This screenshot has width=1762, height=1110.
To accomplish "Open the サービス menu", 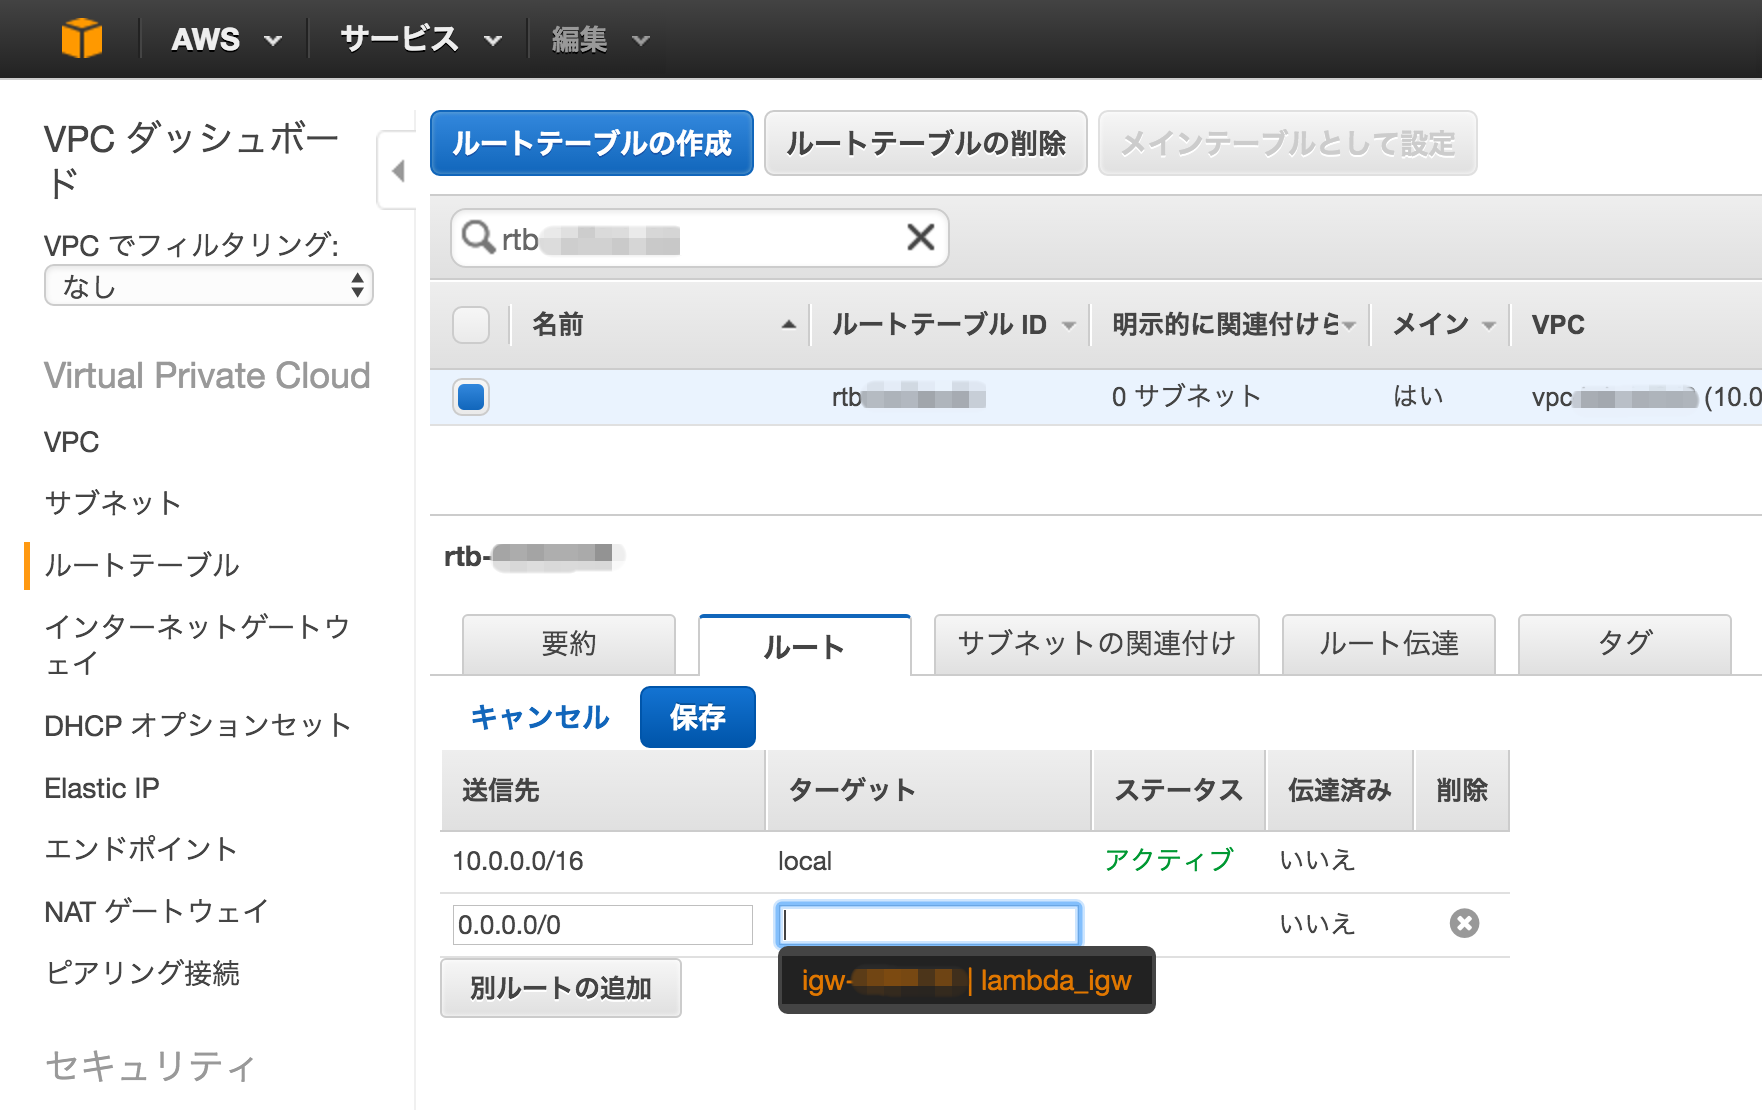I will coord(420,39).
